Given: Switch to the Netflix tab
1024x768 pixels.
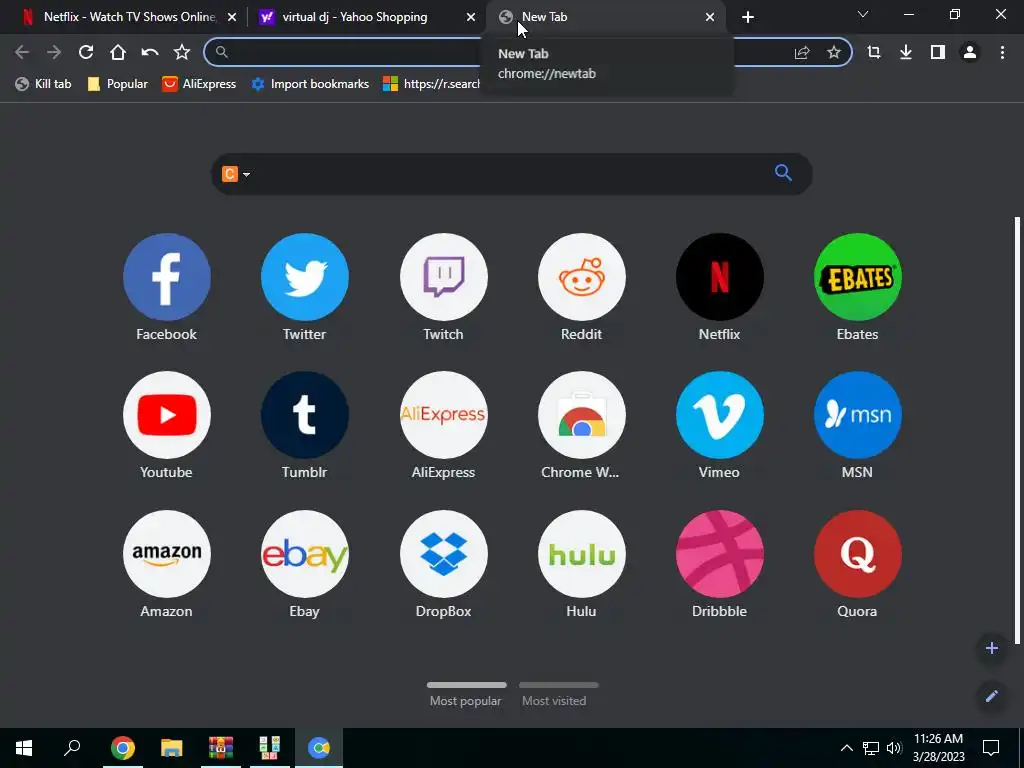Looking at the screenshot, I should 128,17.
